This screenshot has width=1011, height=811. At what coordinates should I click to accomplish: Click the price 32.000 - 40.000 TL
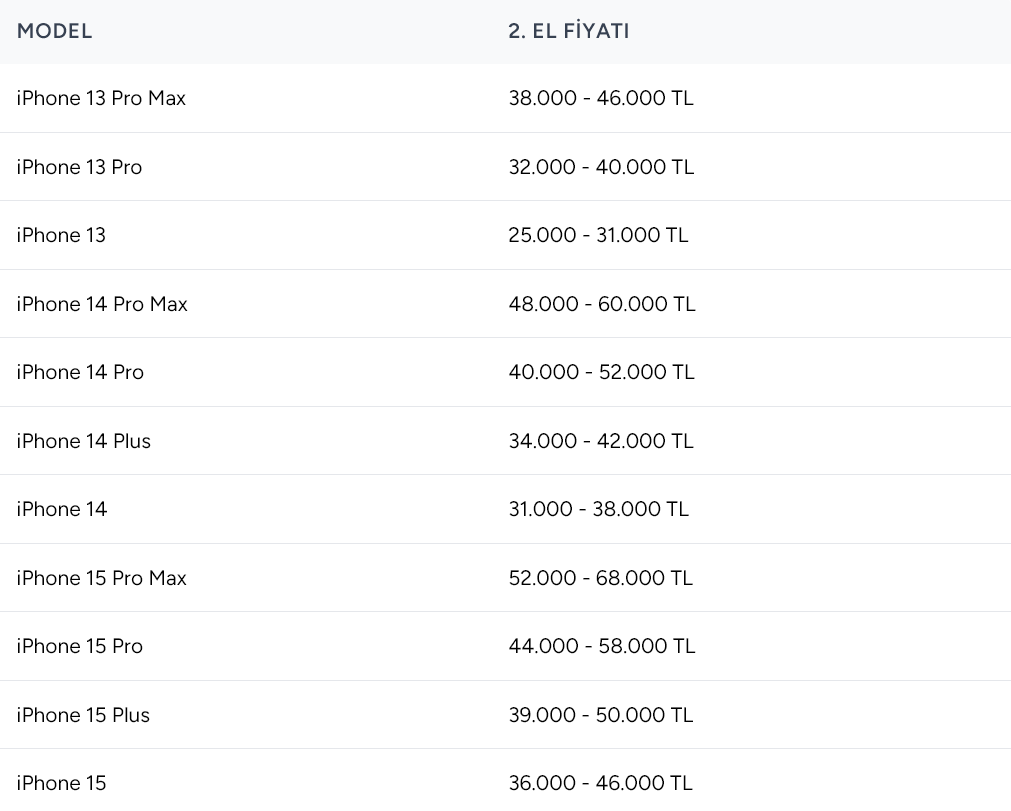coord(601,167)
